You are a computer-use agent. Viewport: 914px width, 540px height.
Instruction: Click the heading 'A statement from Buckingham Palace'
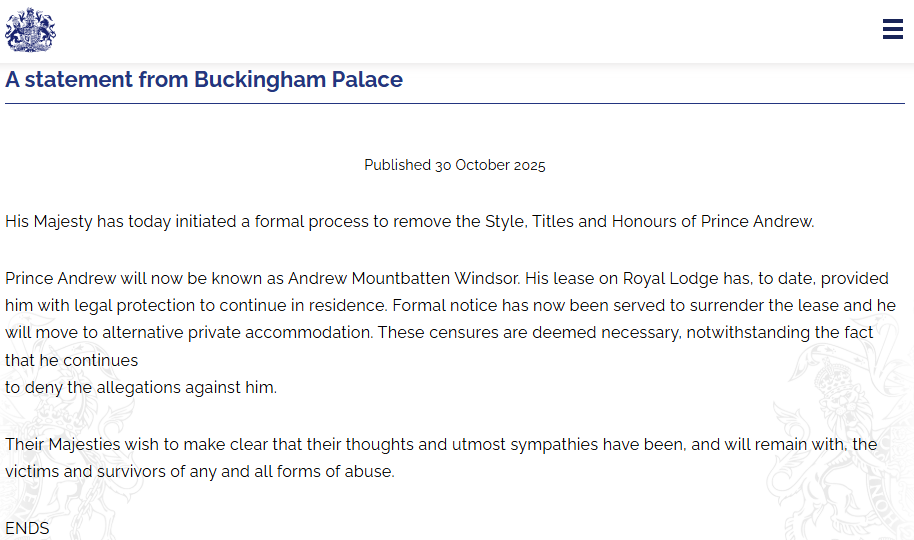(204, 80)
